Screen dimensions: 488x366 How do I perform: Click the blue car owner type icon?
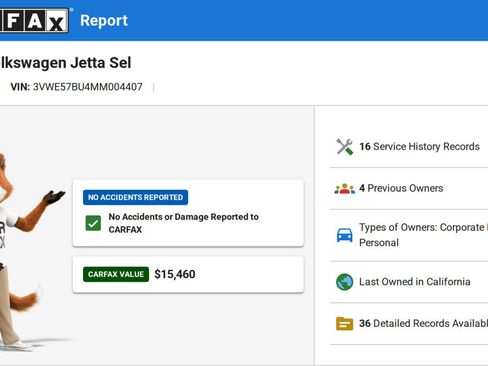click(x=344, y=235)
